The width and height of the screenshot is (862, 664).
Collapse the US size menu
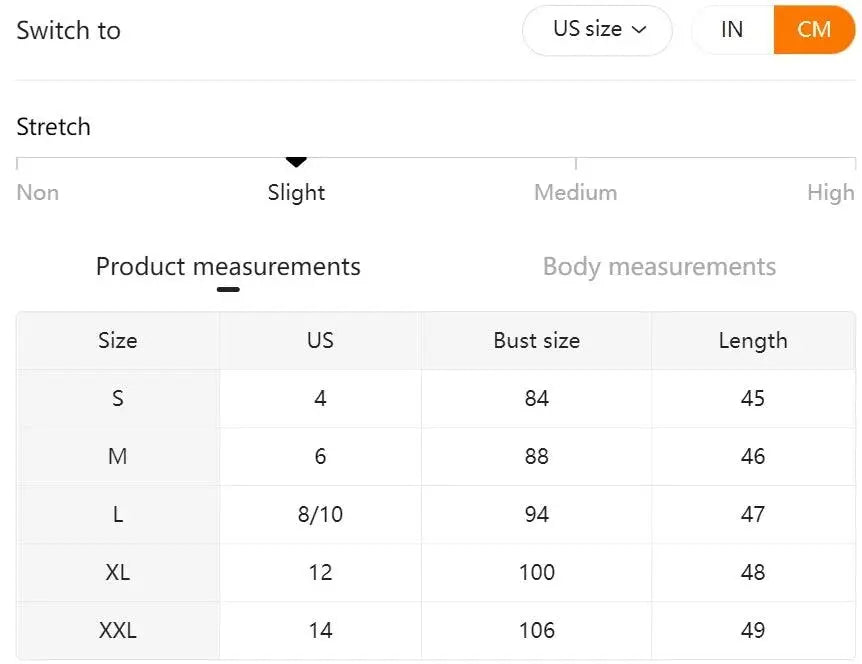[597, 30]
